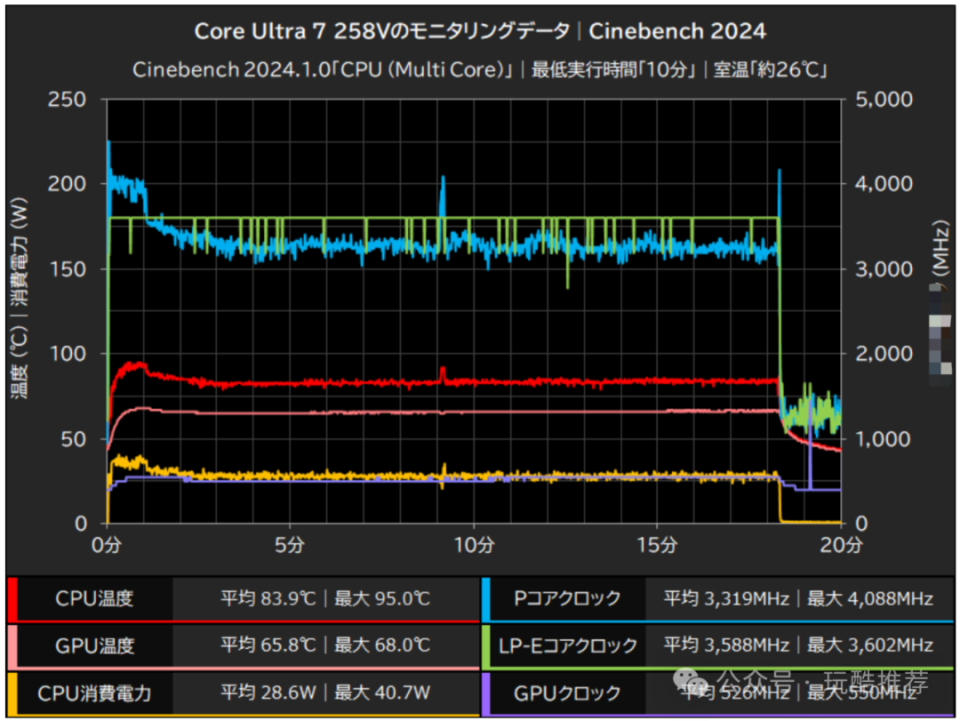Click the '最低実行時間「10分」' subtitle text
This screenshot has height=721, width=960.
[613, 70]
